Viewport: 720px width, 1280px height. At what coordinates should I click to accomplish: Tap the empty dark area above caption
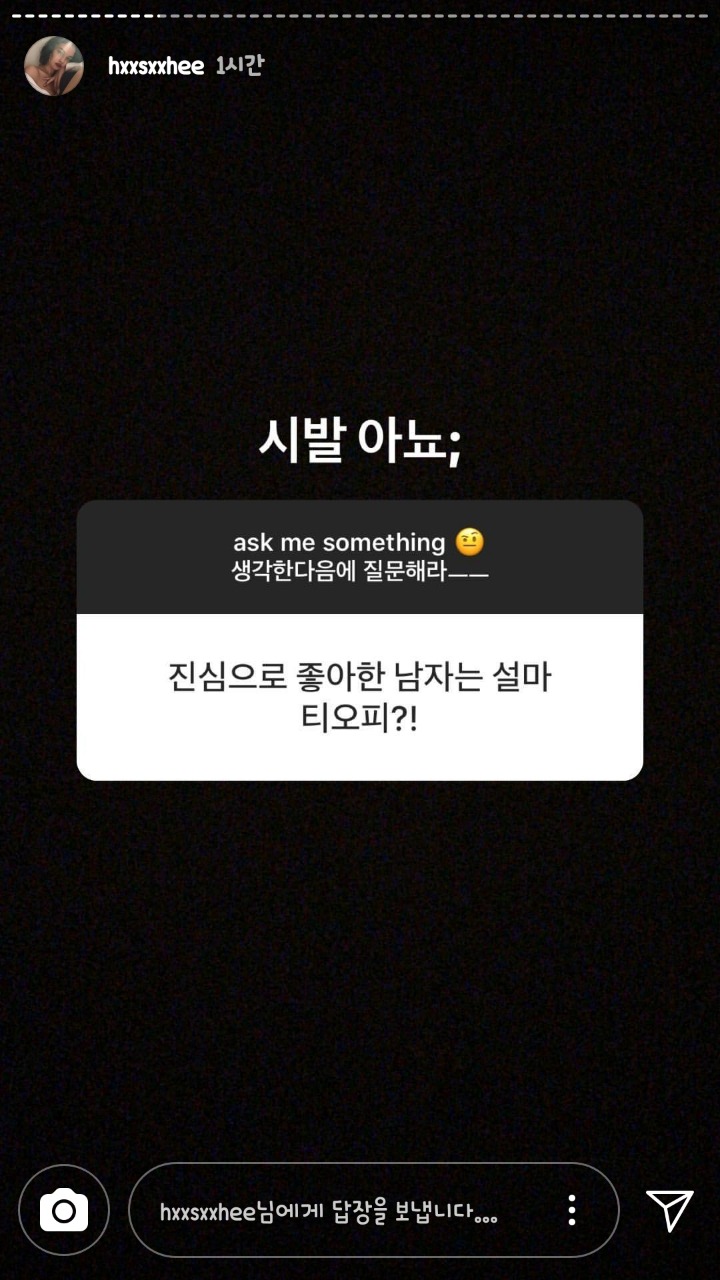click(x=360, y=250)
